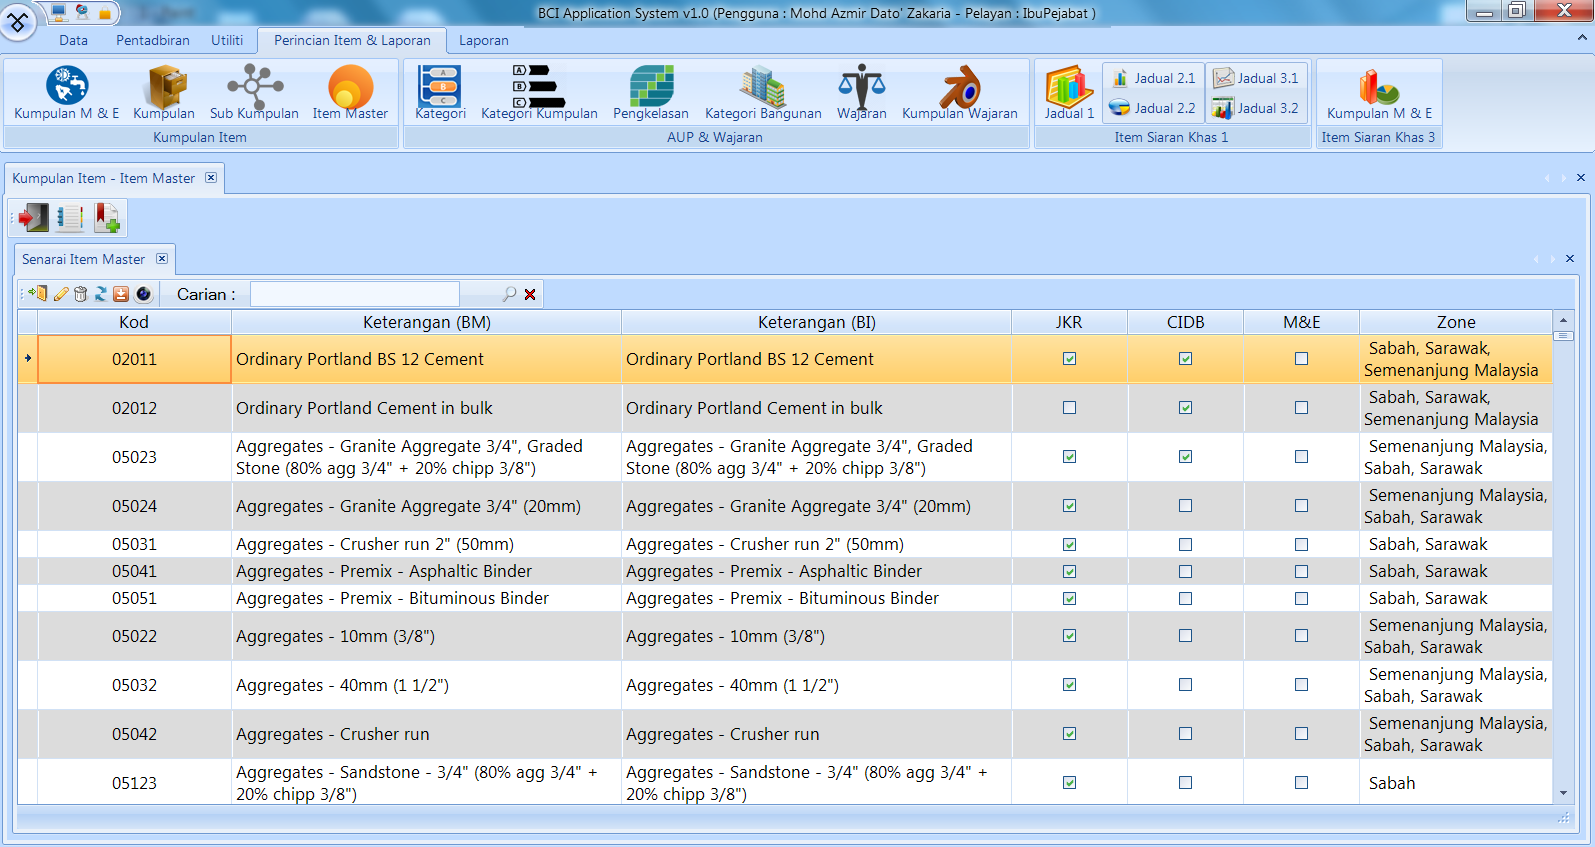The width and height of the screenshot is (1595, 847).
Task: Open the Pentadbiran ribbon tab
Action: click(x=153, y=40)
